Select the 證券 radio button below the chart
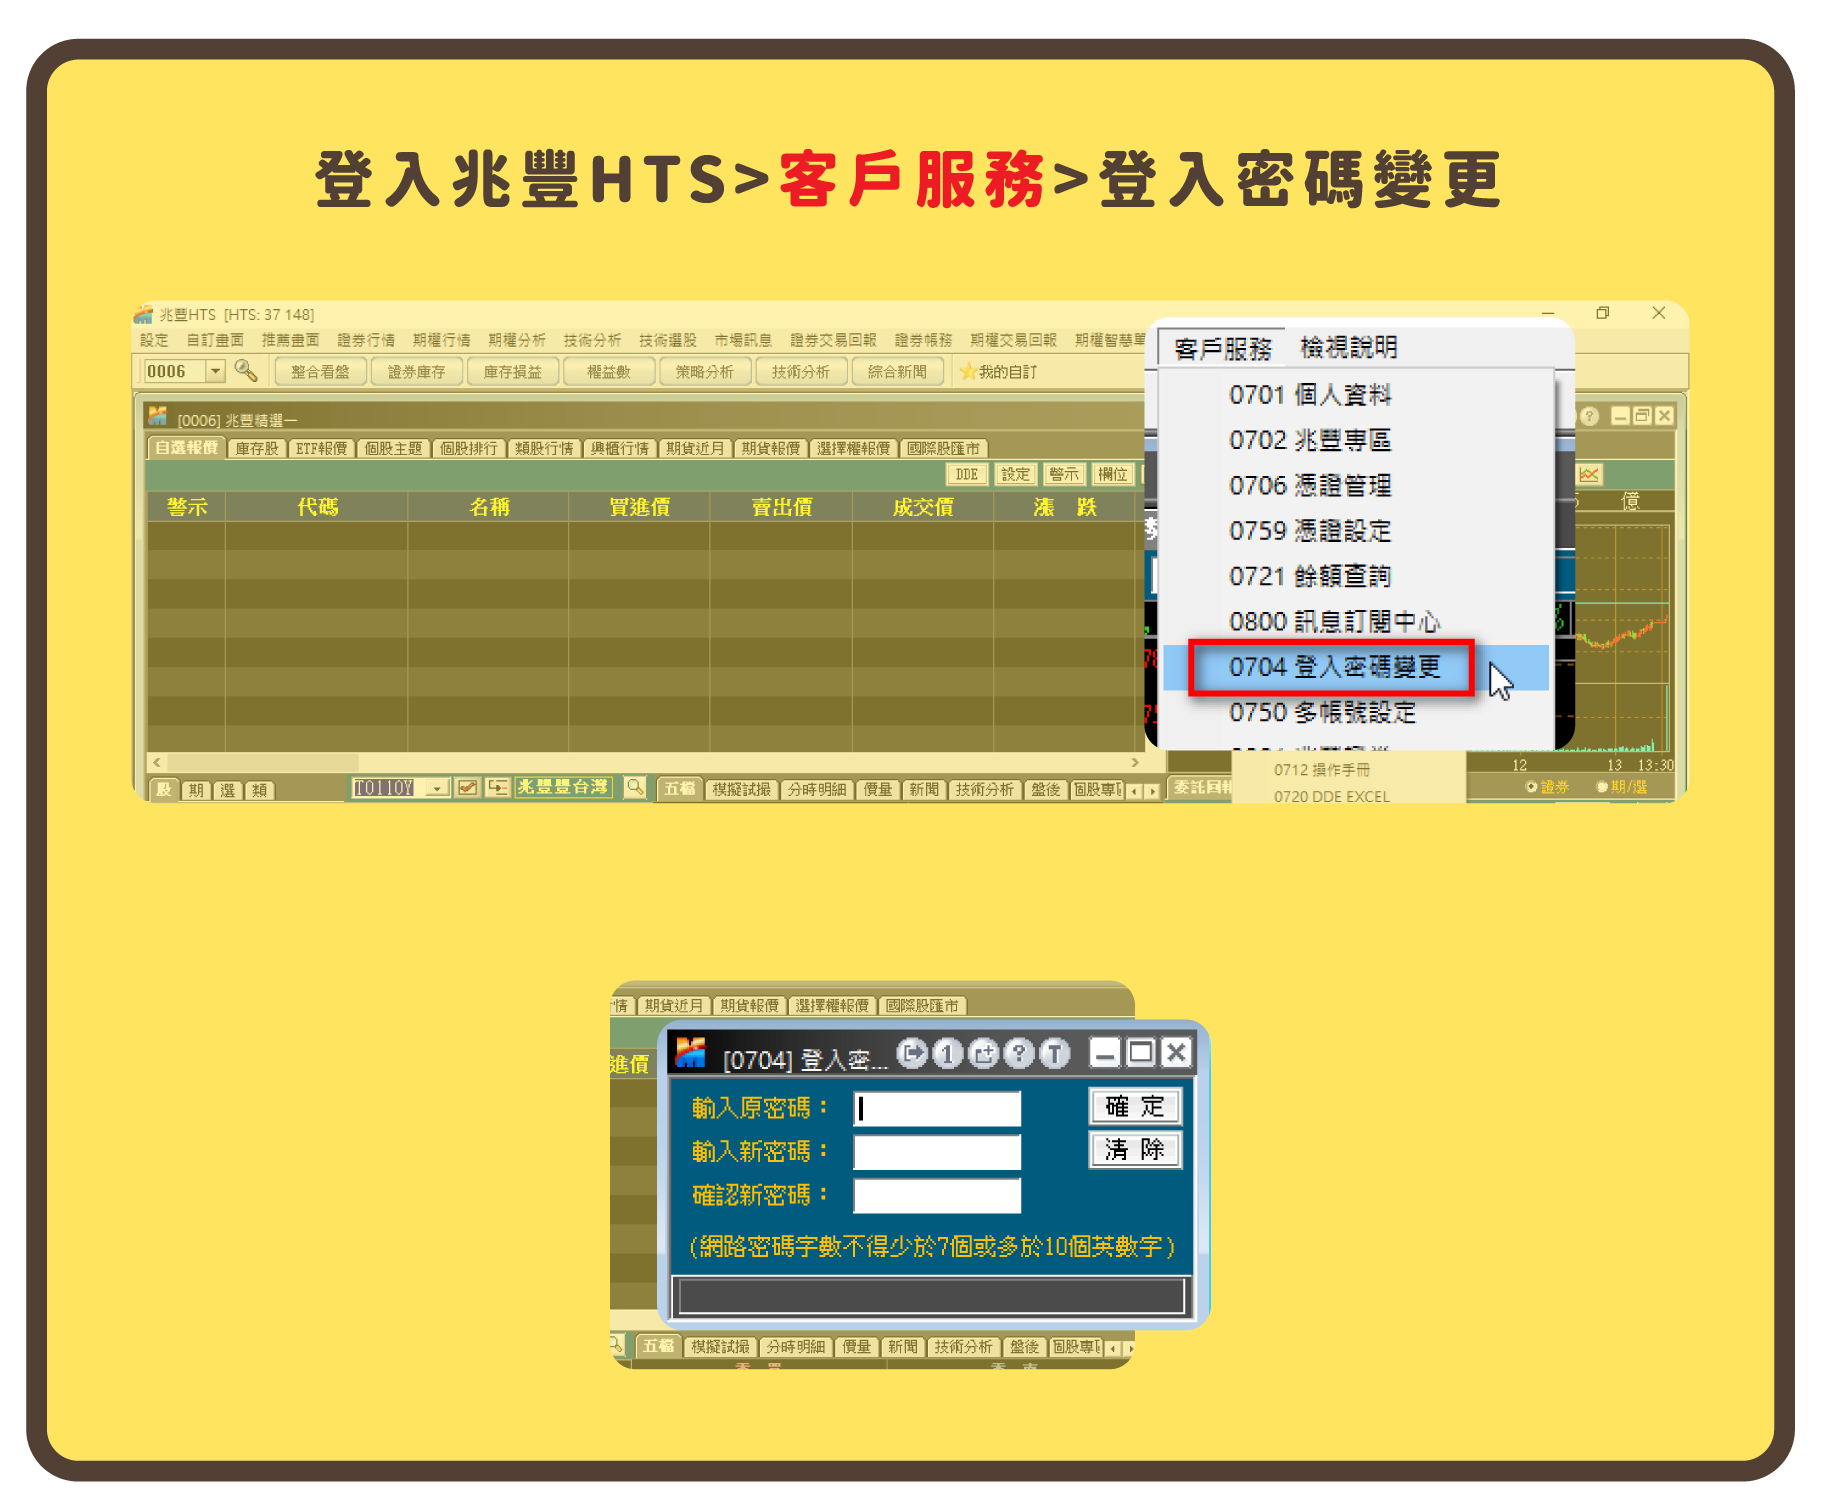The height and width of the screenshot is (1505, 1821). pos(1531,787)
